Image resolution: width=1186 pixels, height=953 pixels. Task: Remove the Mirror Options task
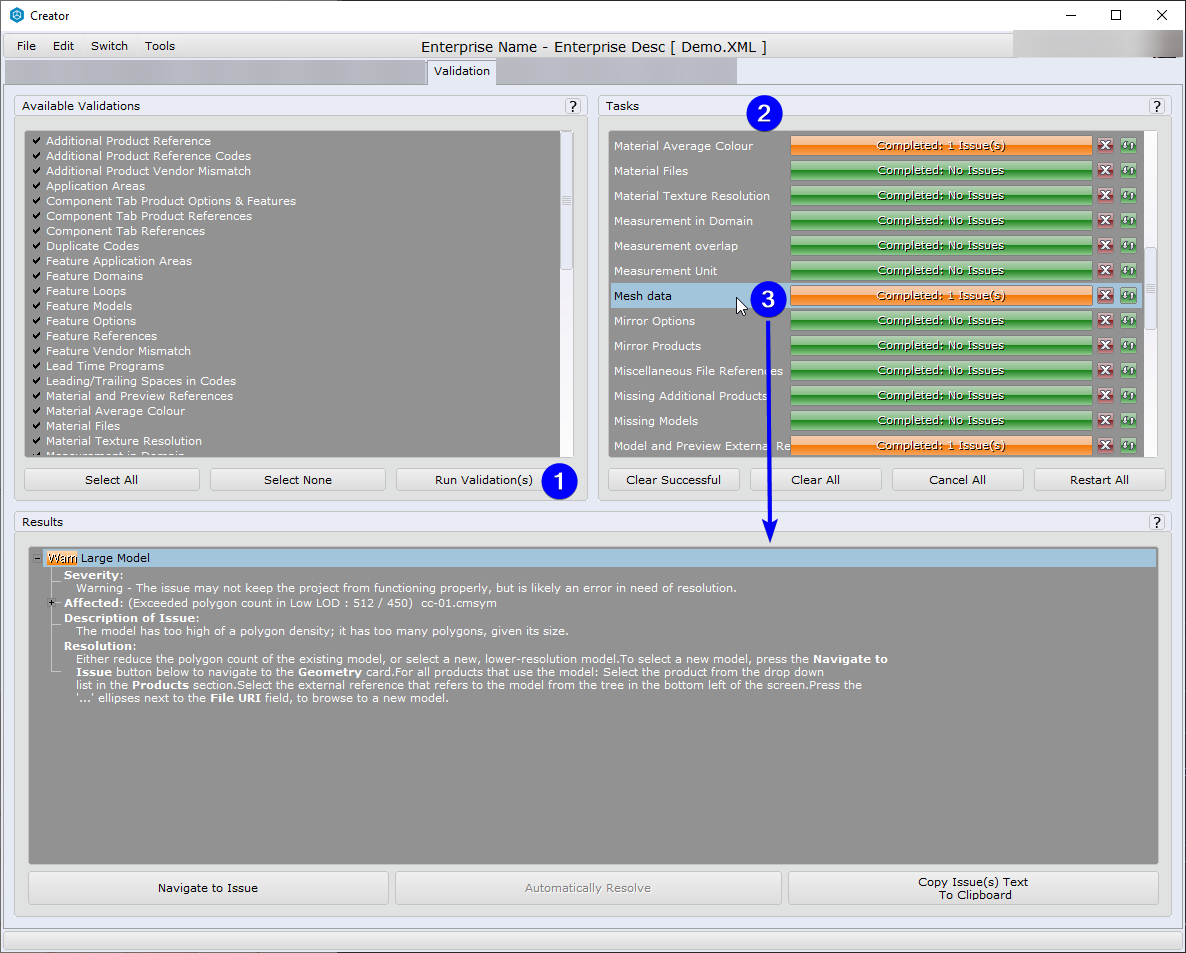[x=1105, y=320]
